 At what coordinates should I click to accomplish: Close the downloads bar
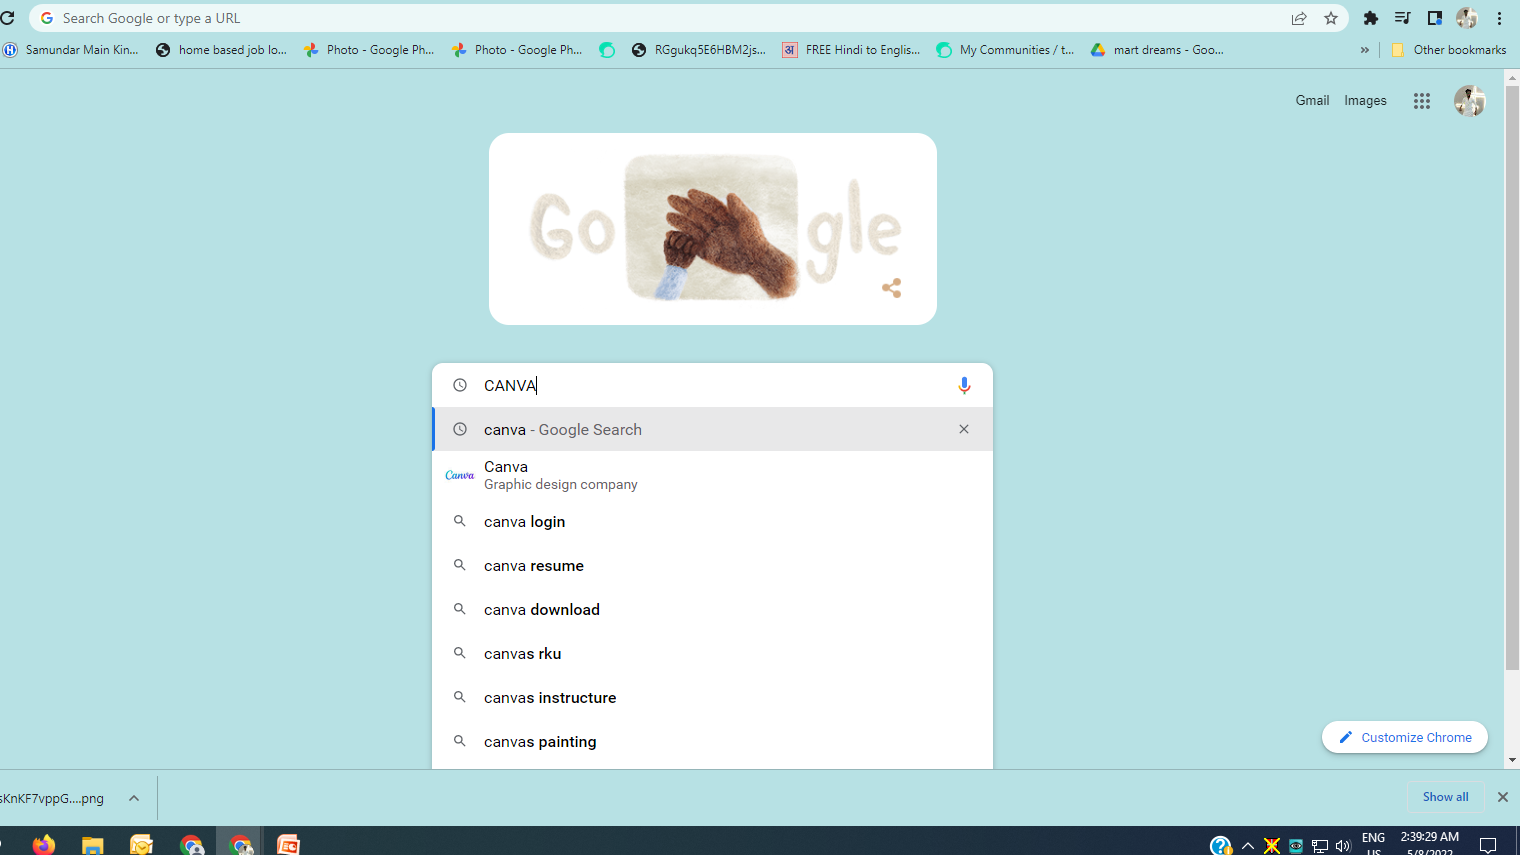tap(1502, 797)
